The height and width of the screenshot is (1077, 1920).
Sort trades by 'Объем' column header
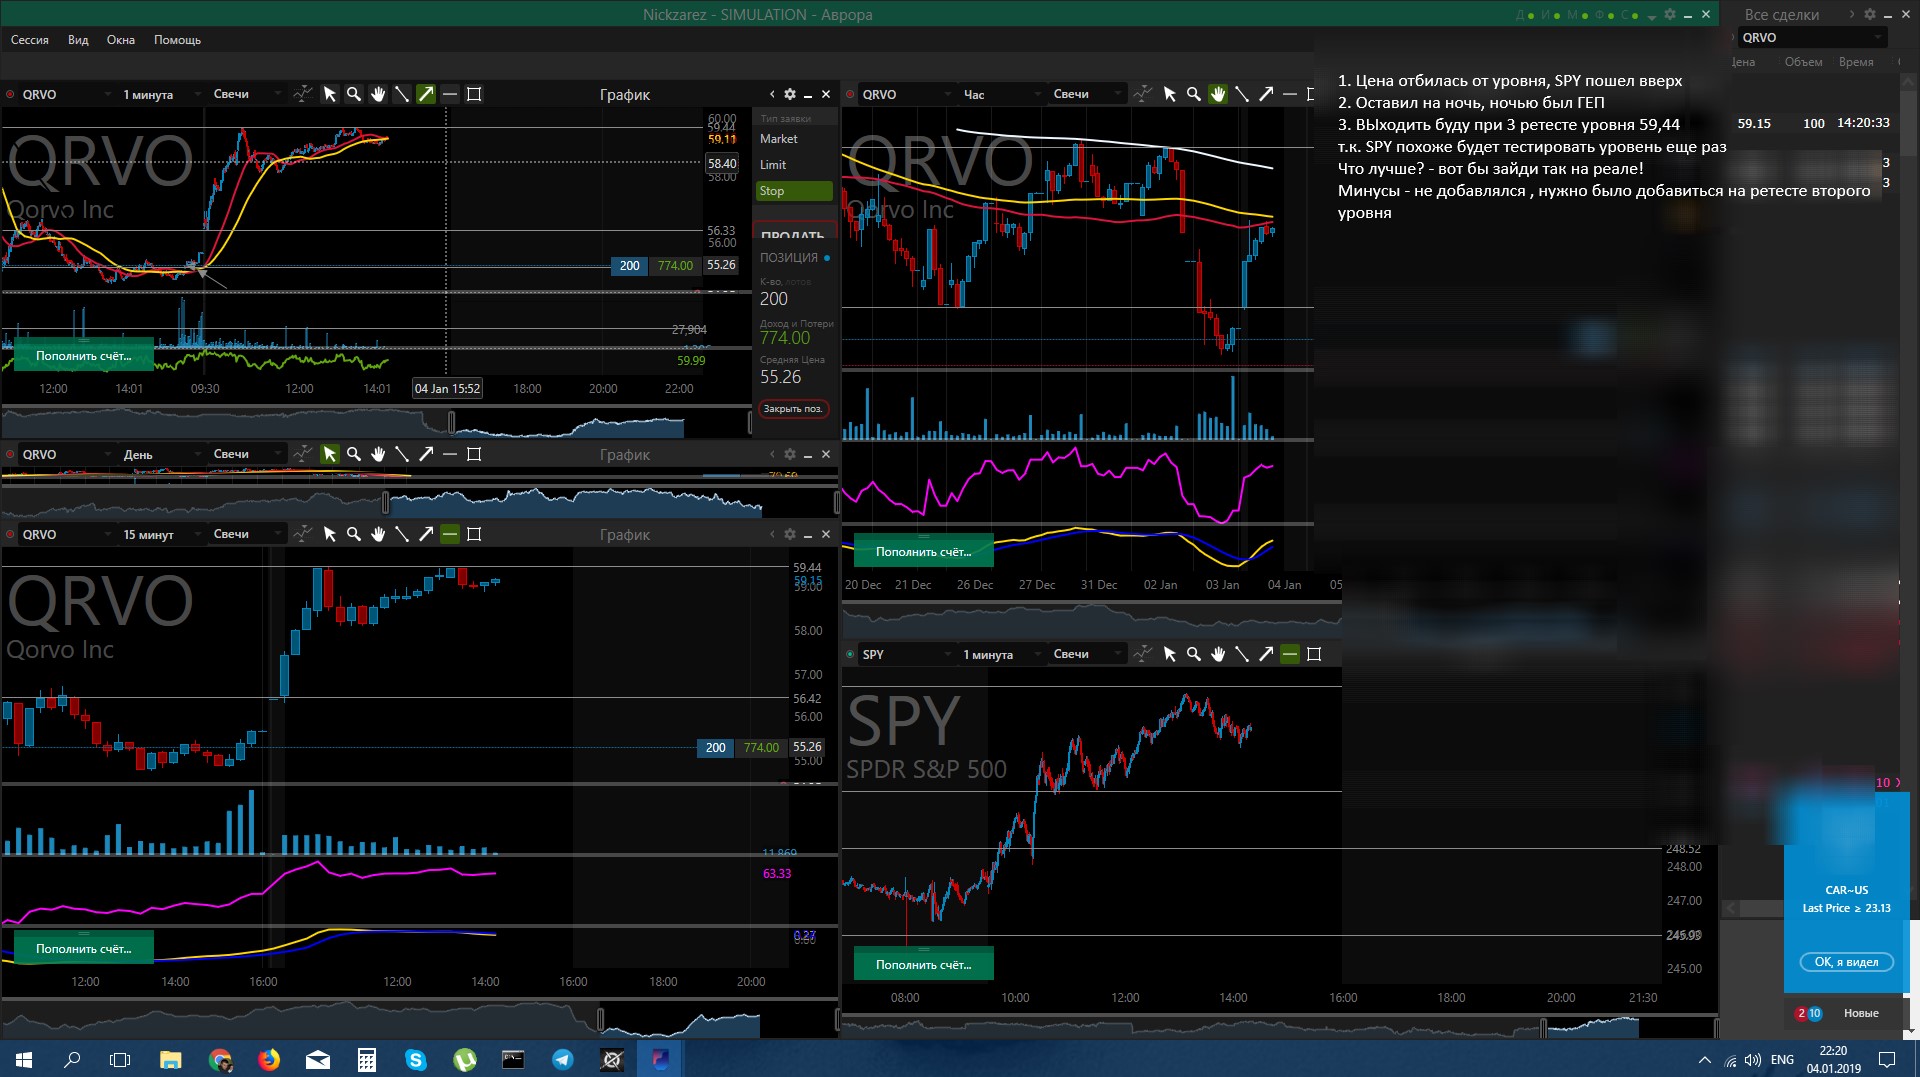click(x=1803, y=62)
